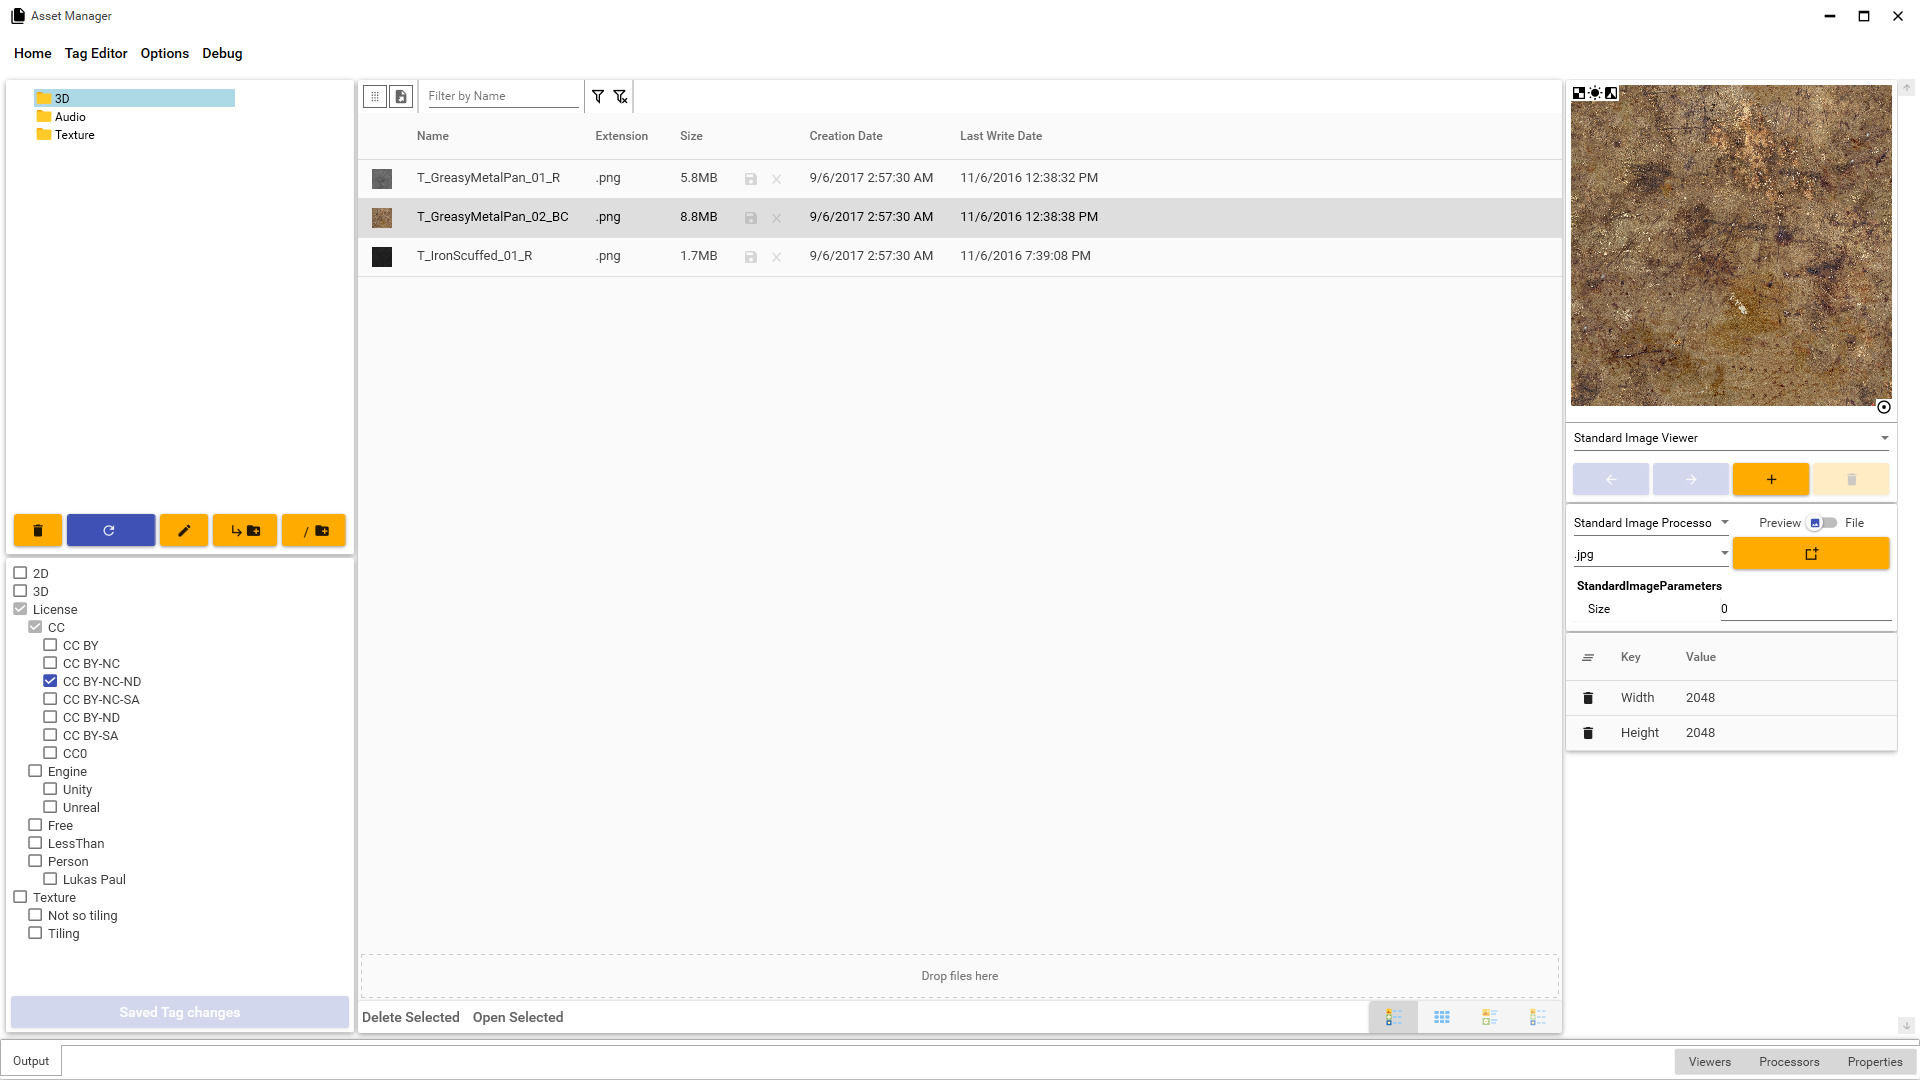
Task: Rename folder using the pencil button
Action: (184, 531)
